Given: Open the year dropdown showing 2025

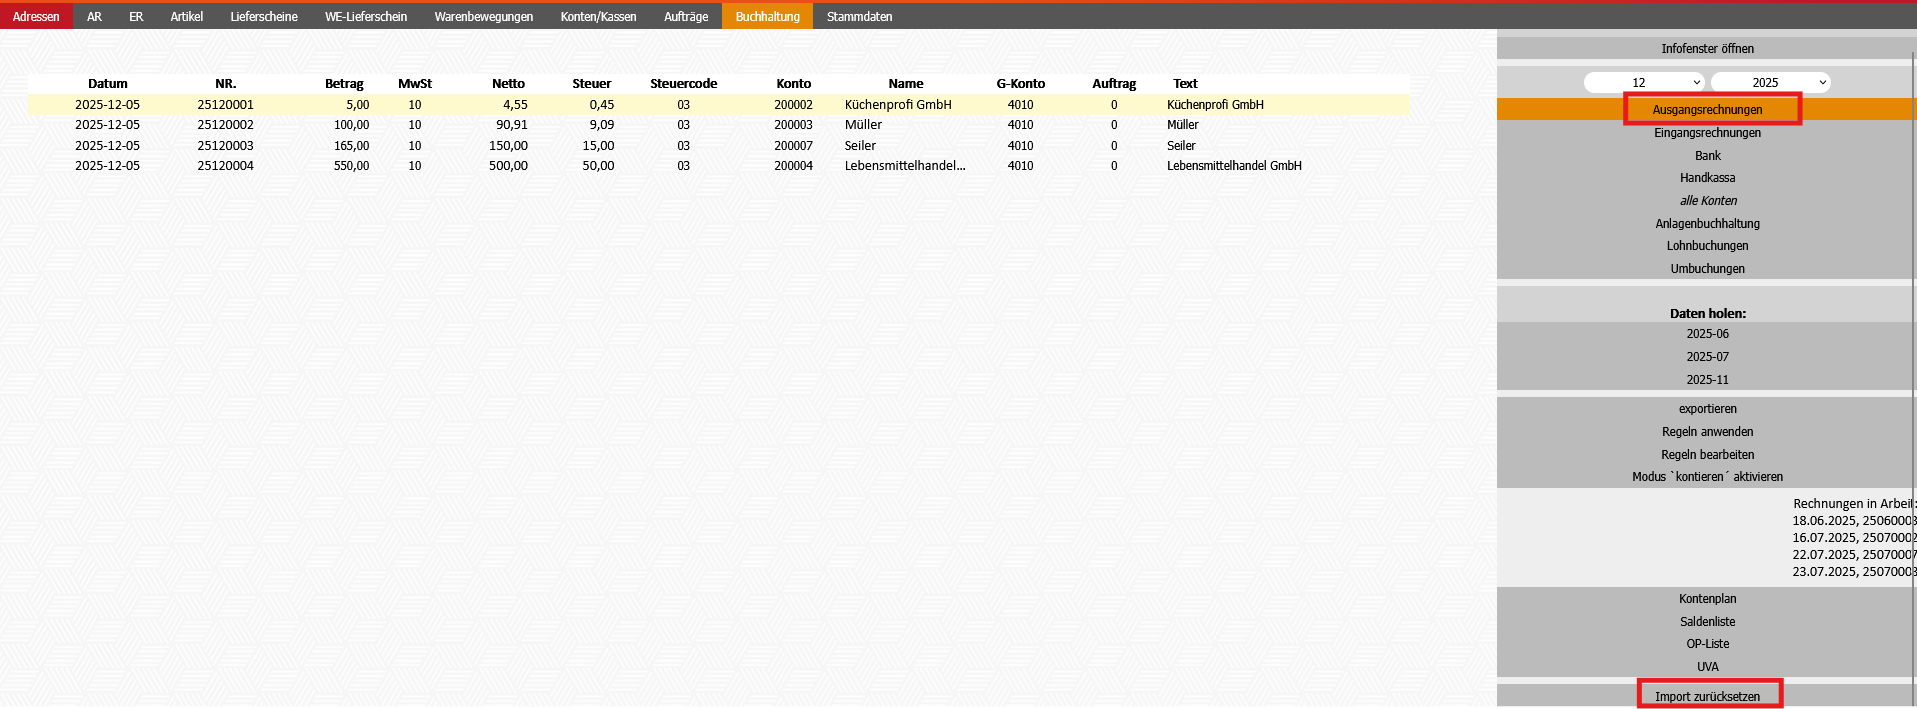Looking at the screenshot, I should pos(1769,83).
